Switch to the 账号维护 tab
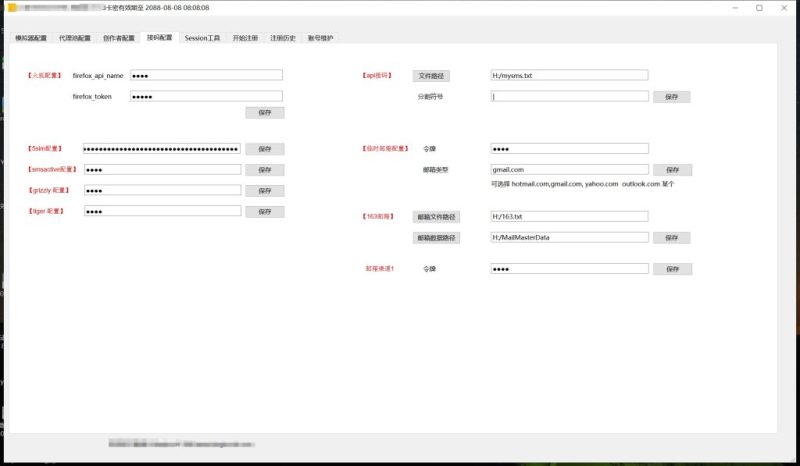800x466 pixels. point(321,38)
